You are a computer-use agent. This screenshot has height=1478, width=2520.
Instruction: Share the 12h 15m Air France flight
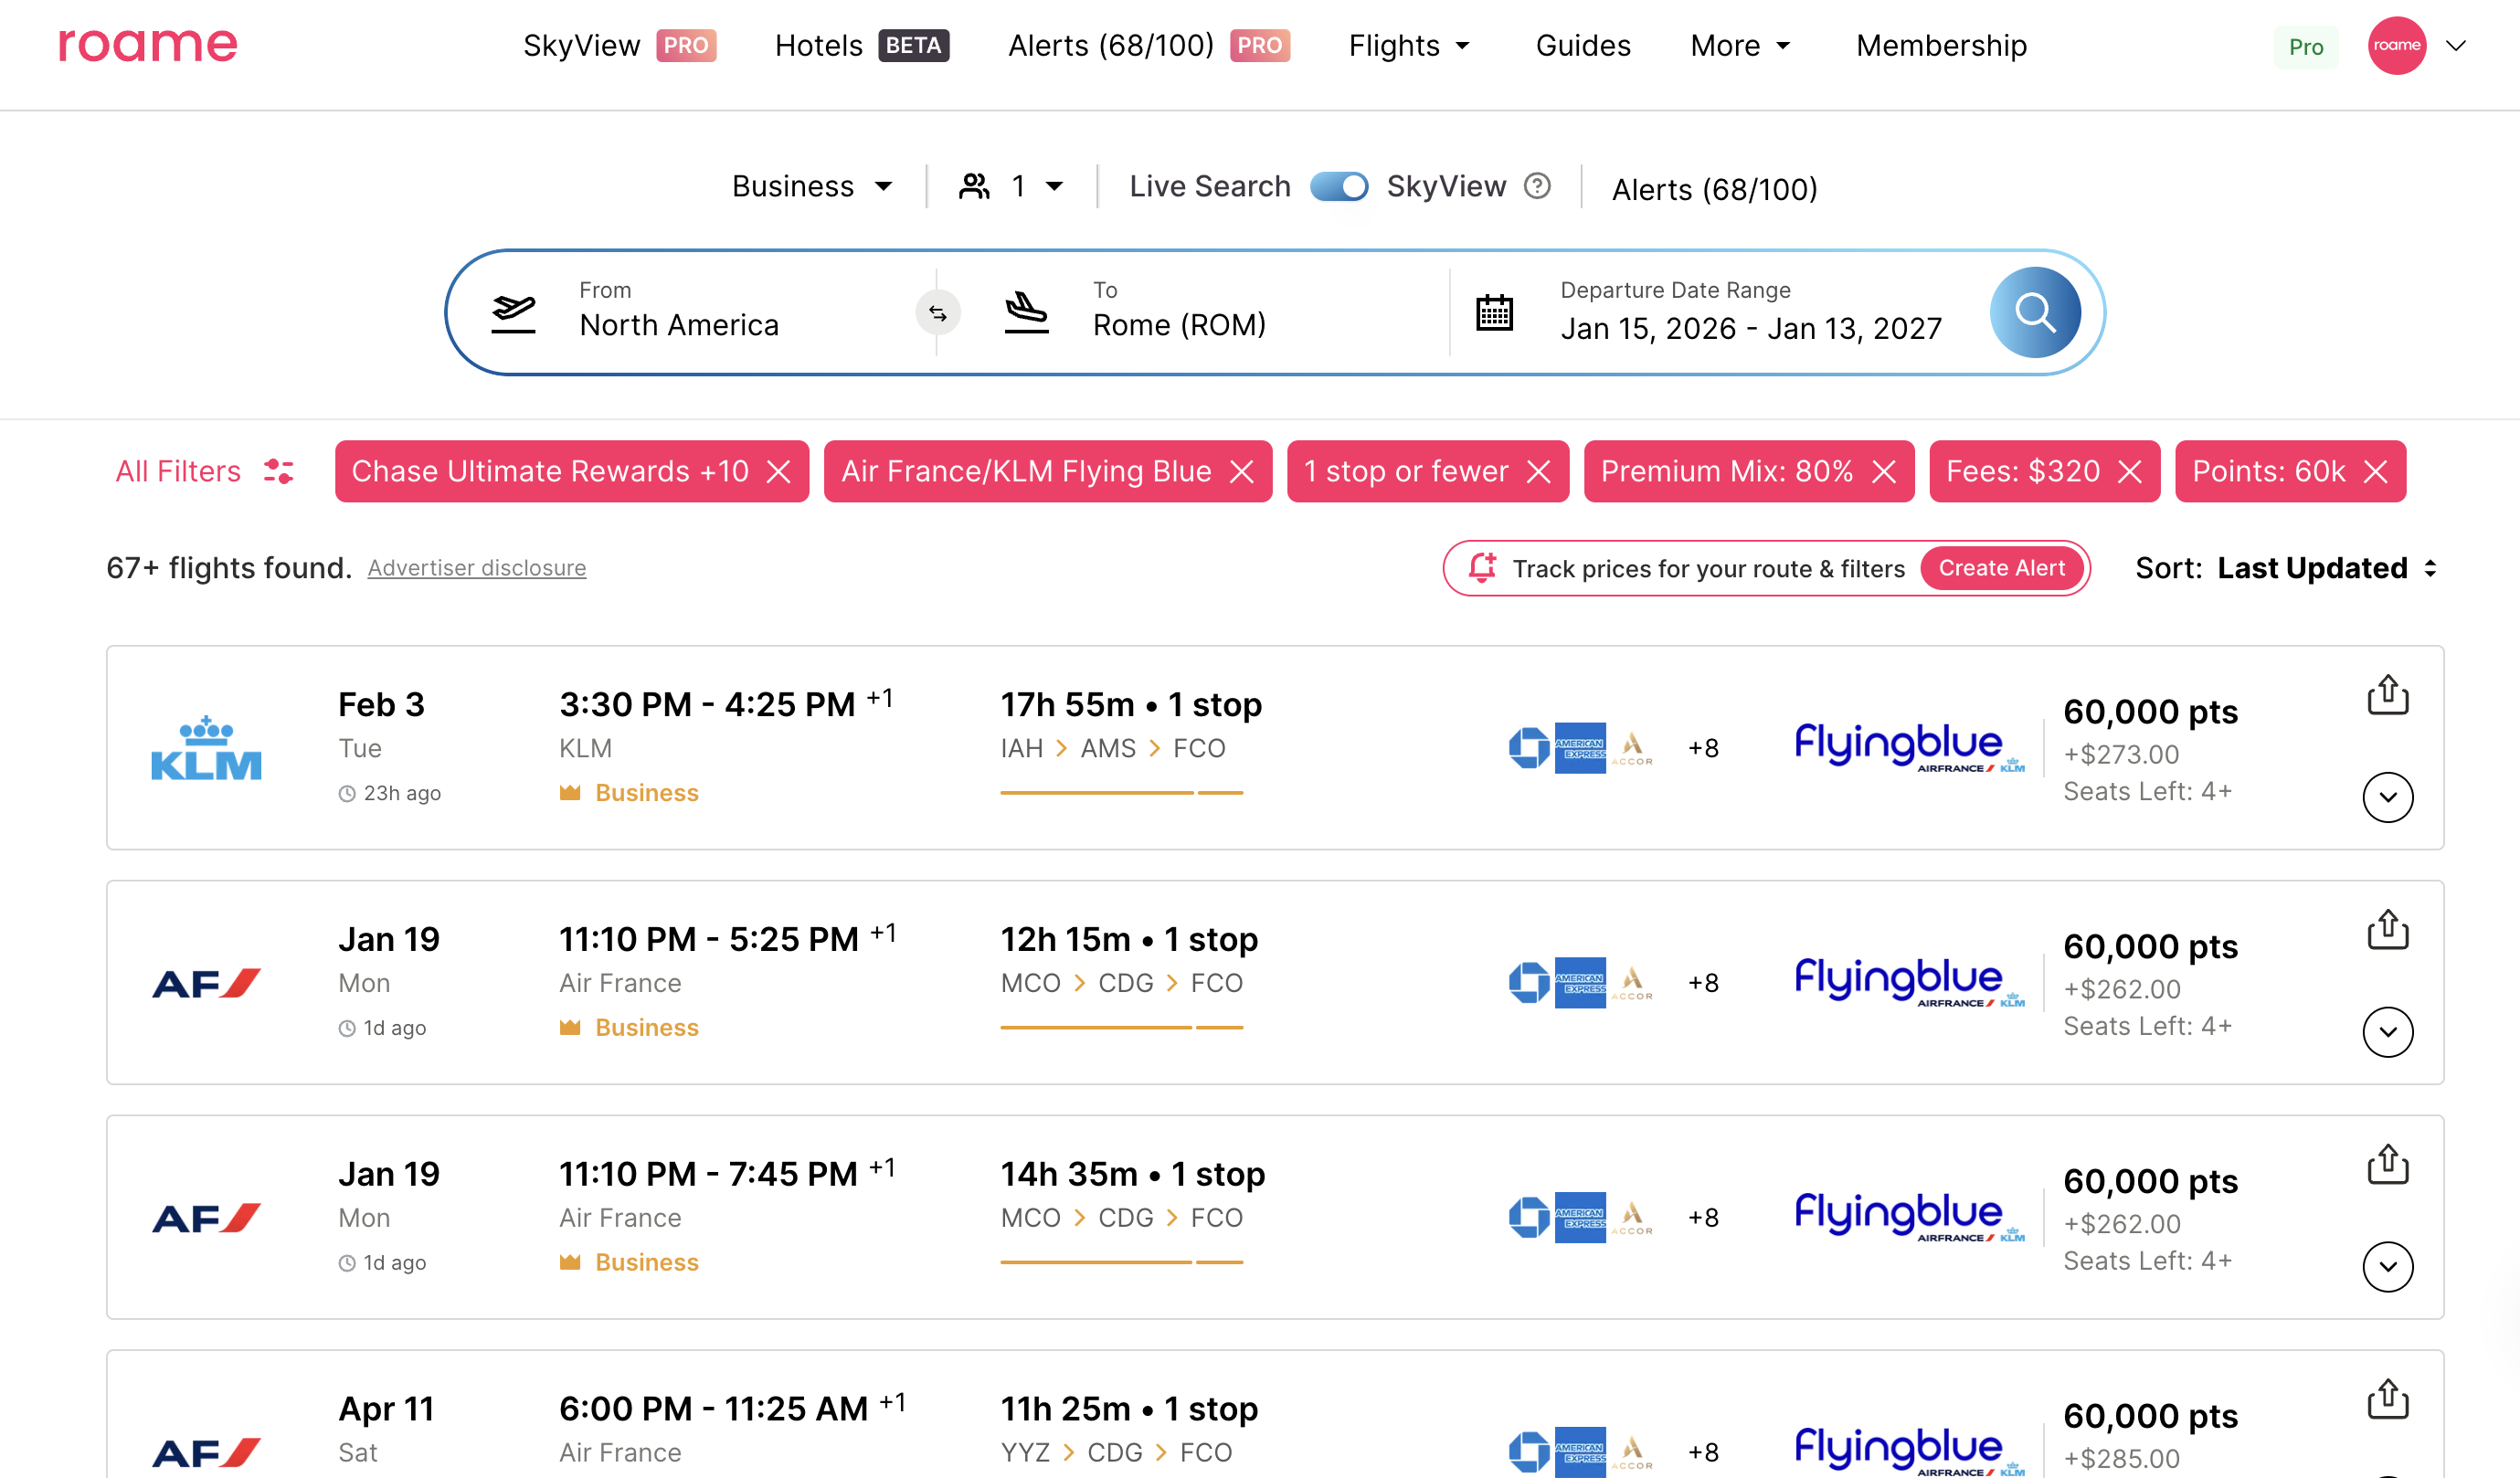pos(2387,930)
